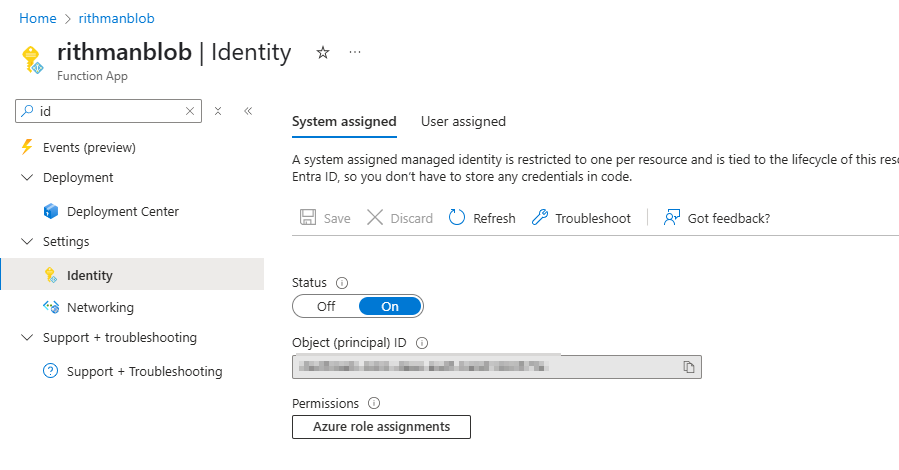Click the question mark Support icon
This screenshot has height=470, width=899.
[x=50, y=371]
